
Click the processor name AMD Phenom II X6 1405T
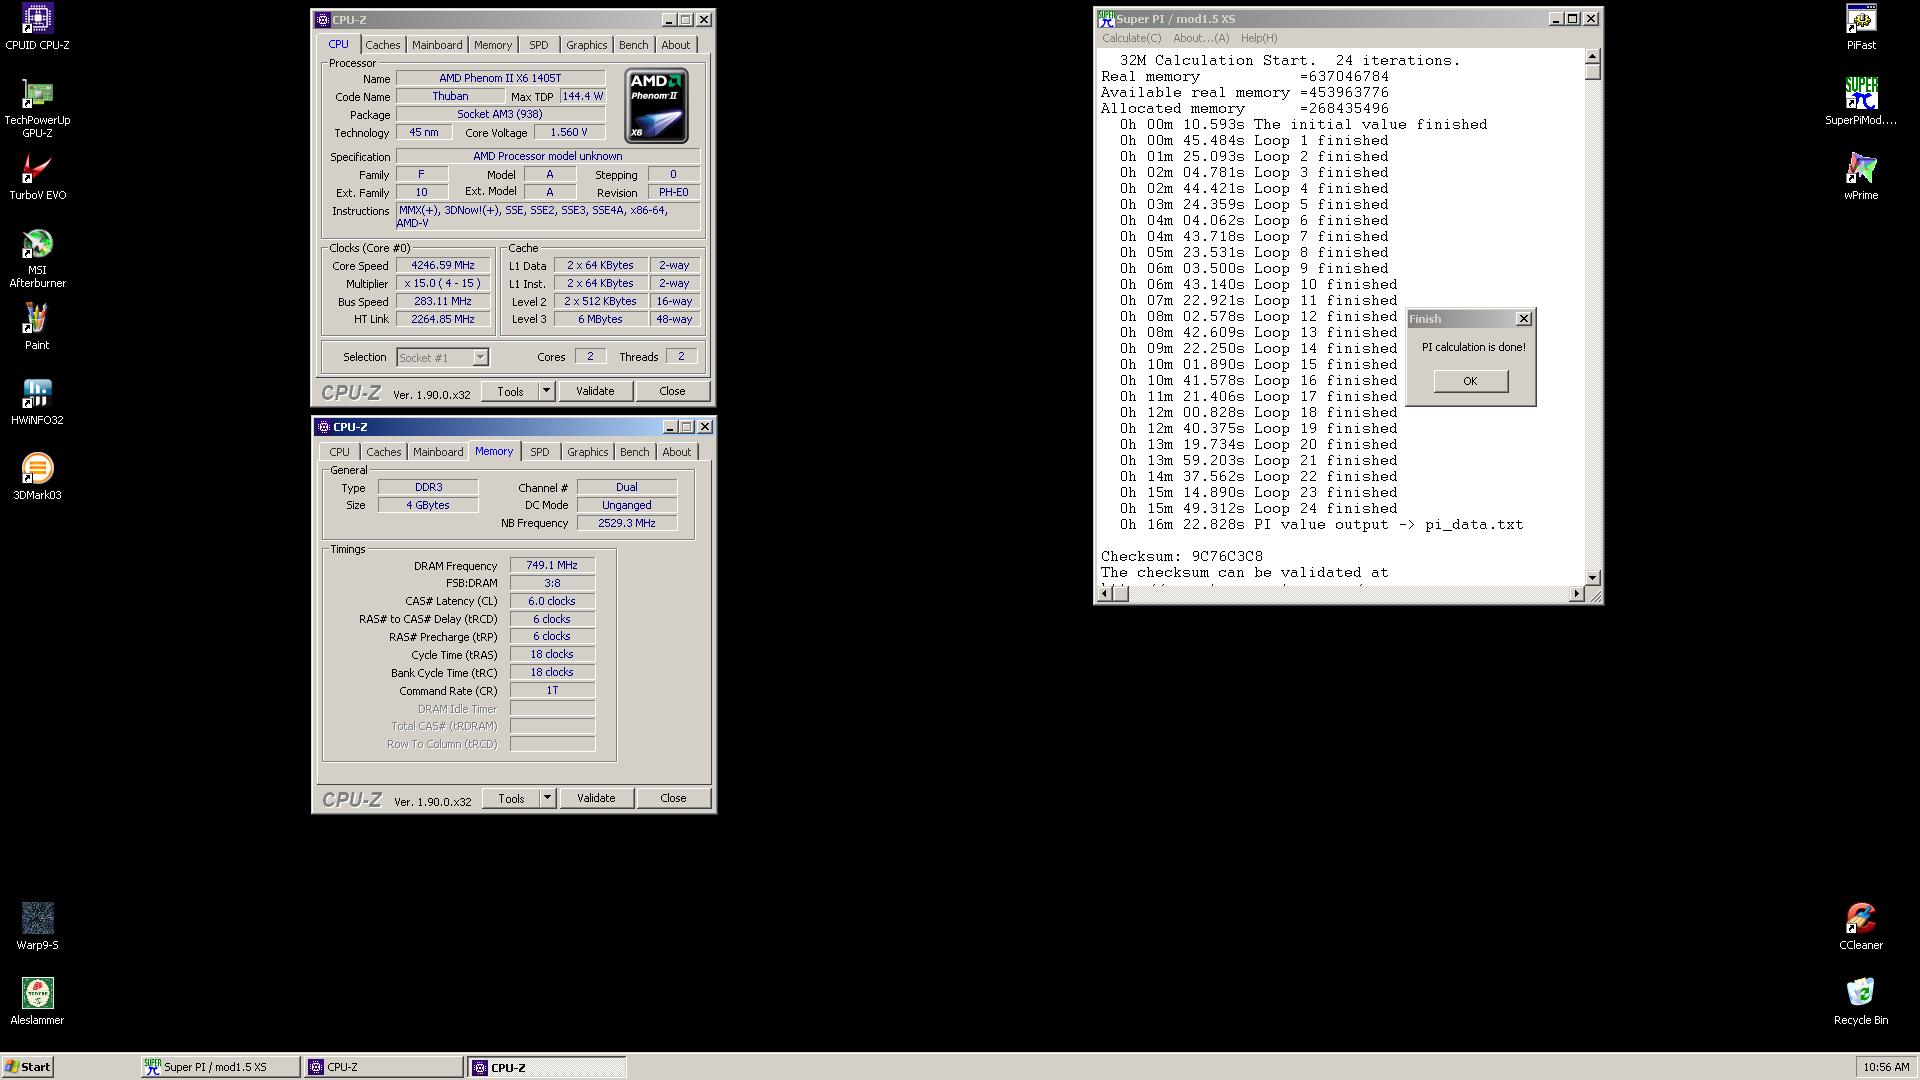[500, 78]
